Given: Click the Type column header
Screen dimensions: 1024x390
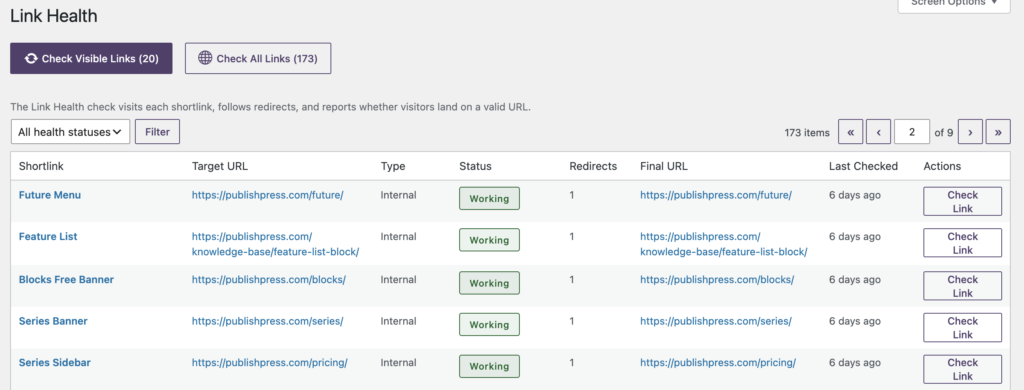Looking at the screenshot, I should click(x=393, y=166).
